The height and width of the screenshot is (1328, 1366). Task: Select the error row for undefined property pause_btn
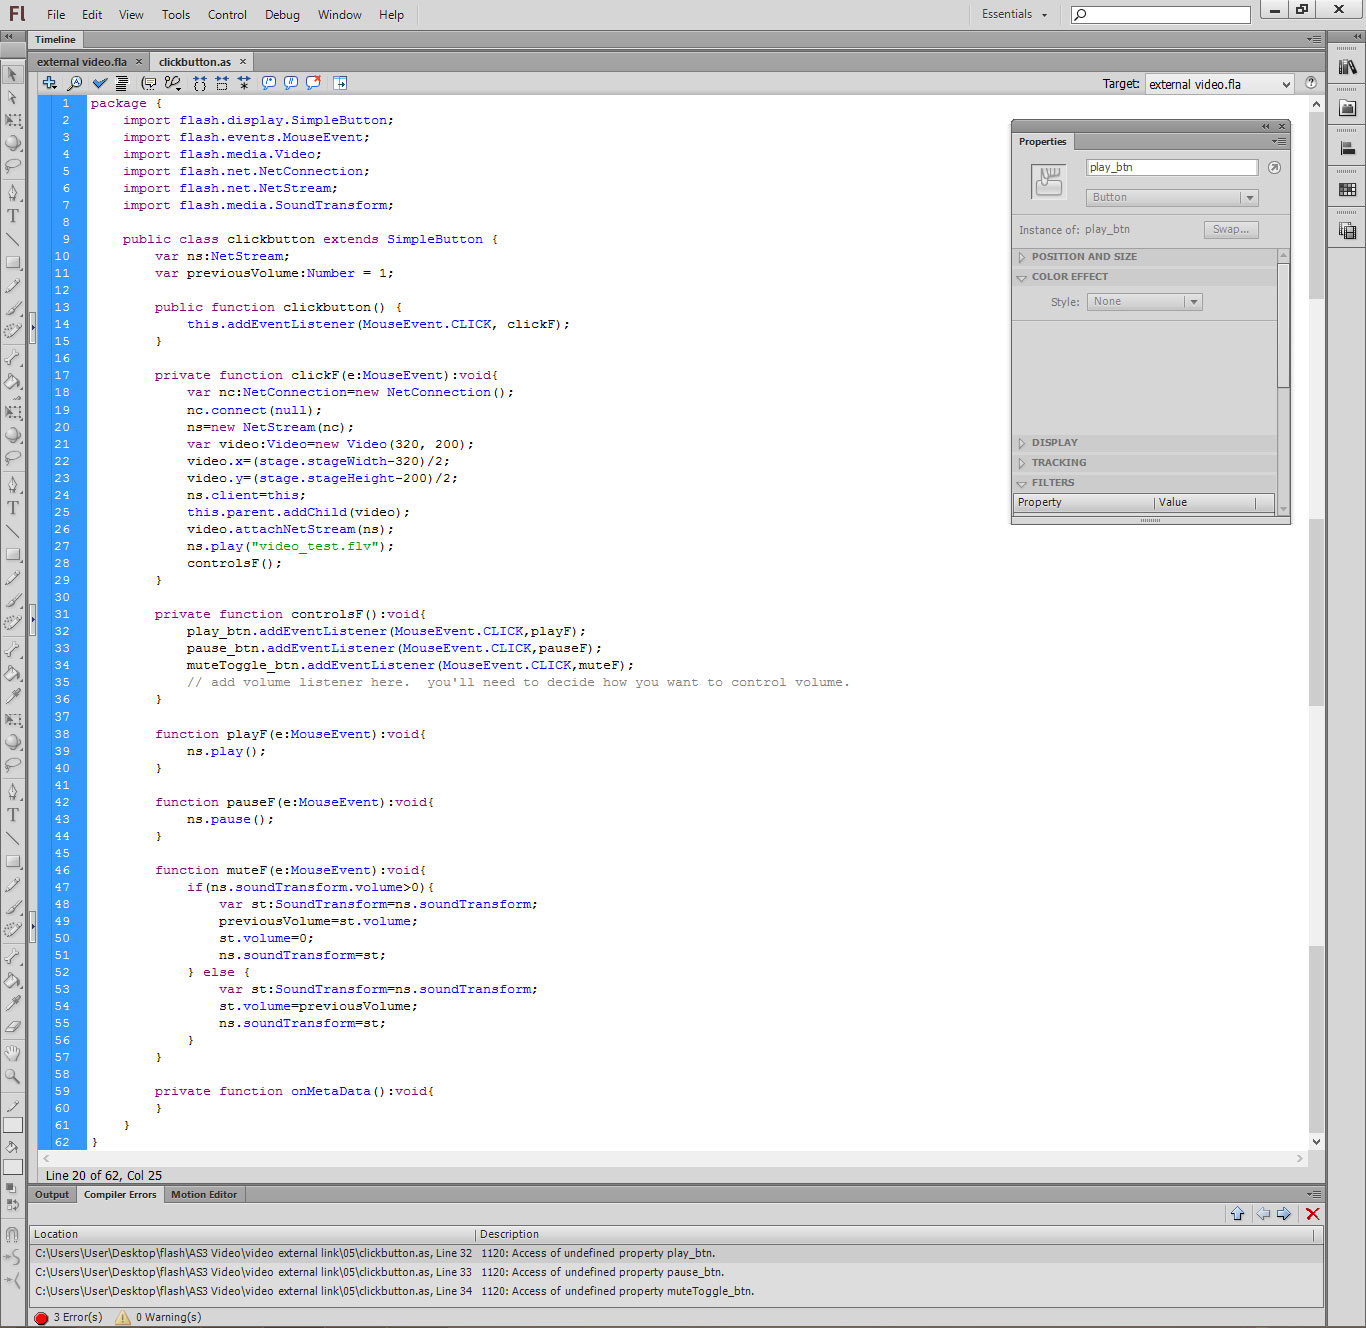pos(676,1273)
